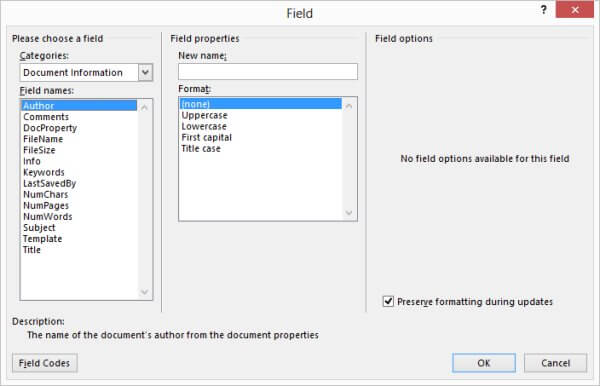The width and height of the screenshot is (600, 386).
Task: Click the help question mark icon
Action: point(543,10)
